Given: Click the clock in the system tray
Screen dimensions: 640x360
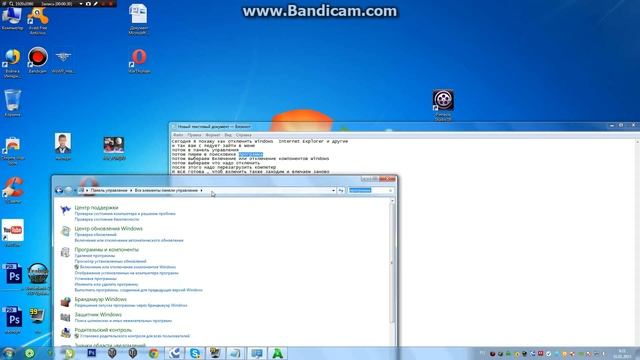Looking at the screenshot, I should [x=622, y=353].
